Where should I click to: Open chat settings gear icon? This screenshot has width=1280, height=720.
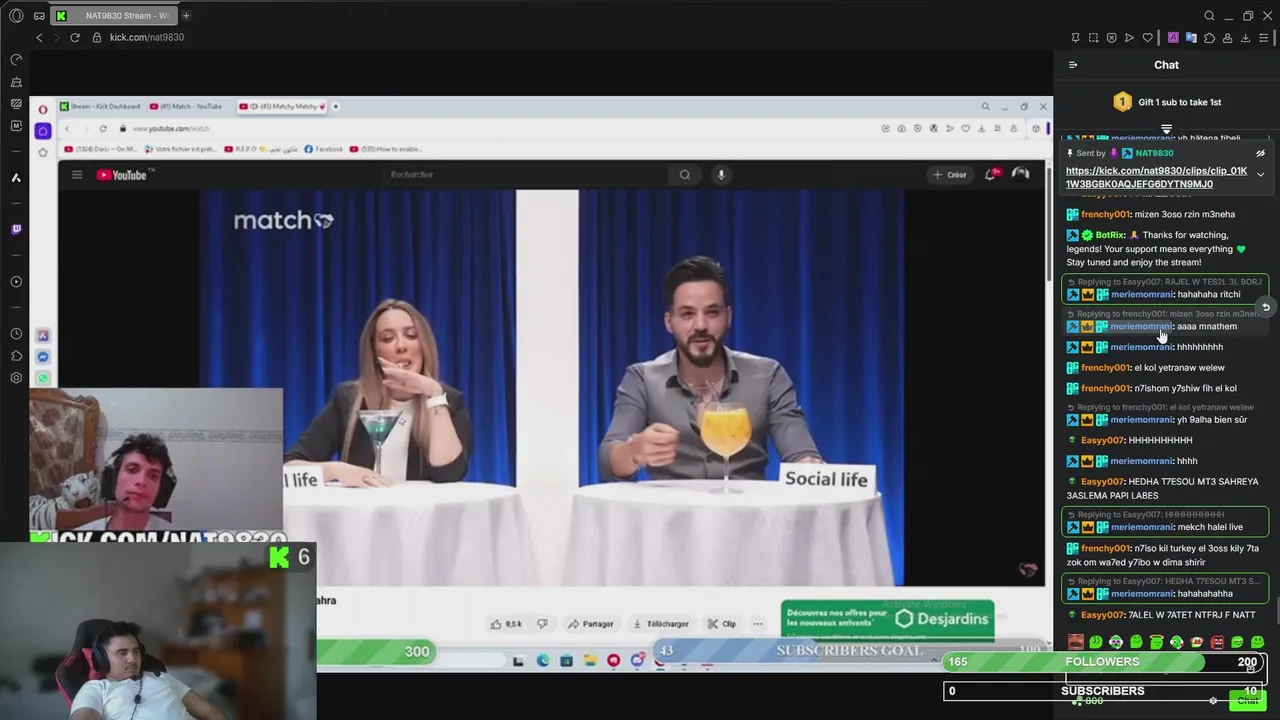[x=1213, y=701]
